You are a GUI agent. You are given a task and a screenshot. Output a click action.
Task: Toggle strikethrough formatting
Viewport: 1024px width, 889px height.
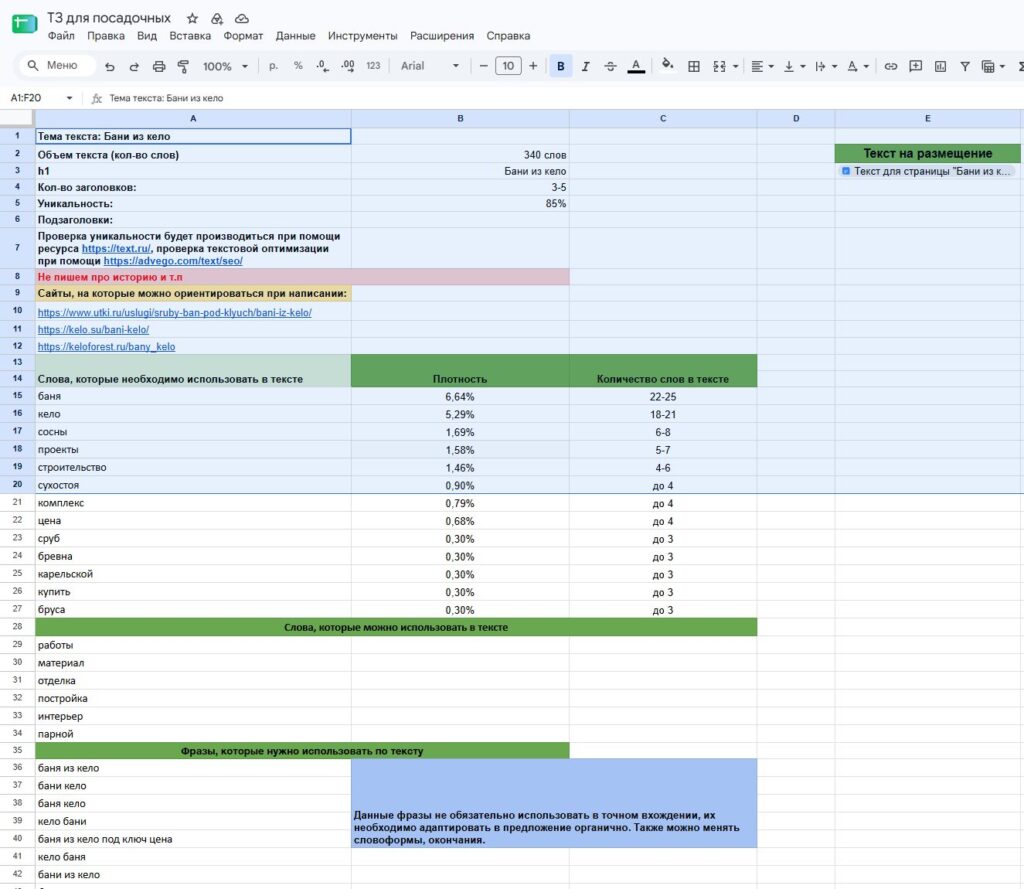click(610, 66)
